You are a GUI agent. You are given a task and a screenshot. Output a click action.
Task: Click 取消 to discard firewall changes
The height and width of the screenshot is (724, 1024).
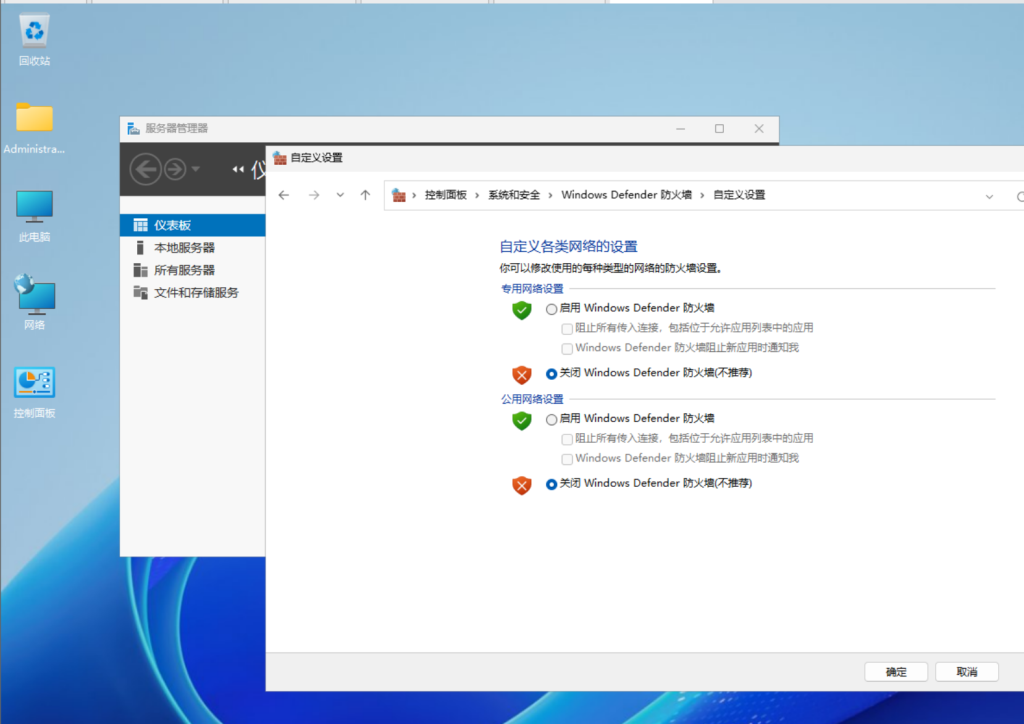967,672
